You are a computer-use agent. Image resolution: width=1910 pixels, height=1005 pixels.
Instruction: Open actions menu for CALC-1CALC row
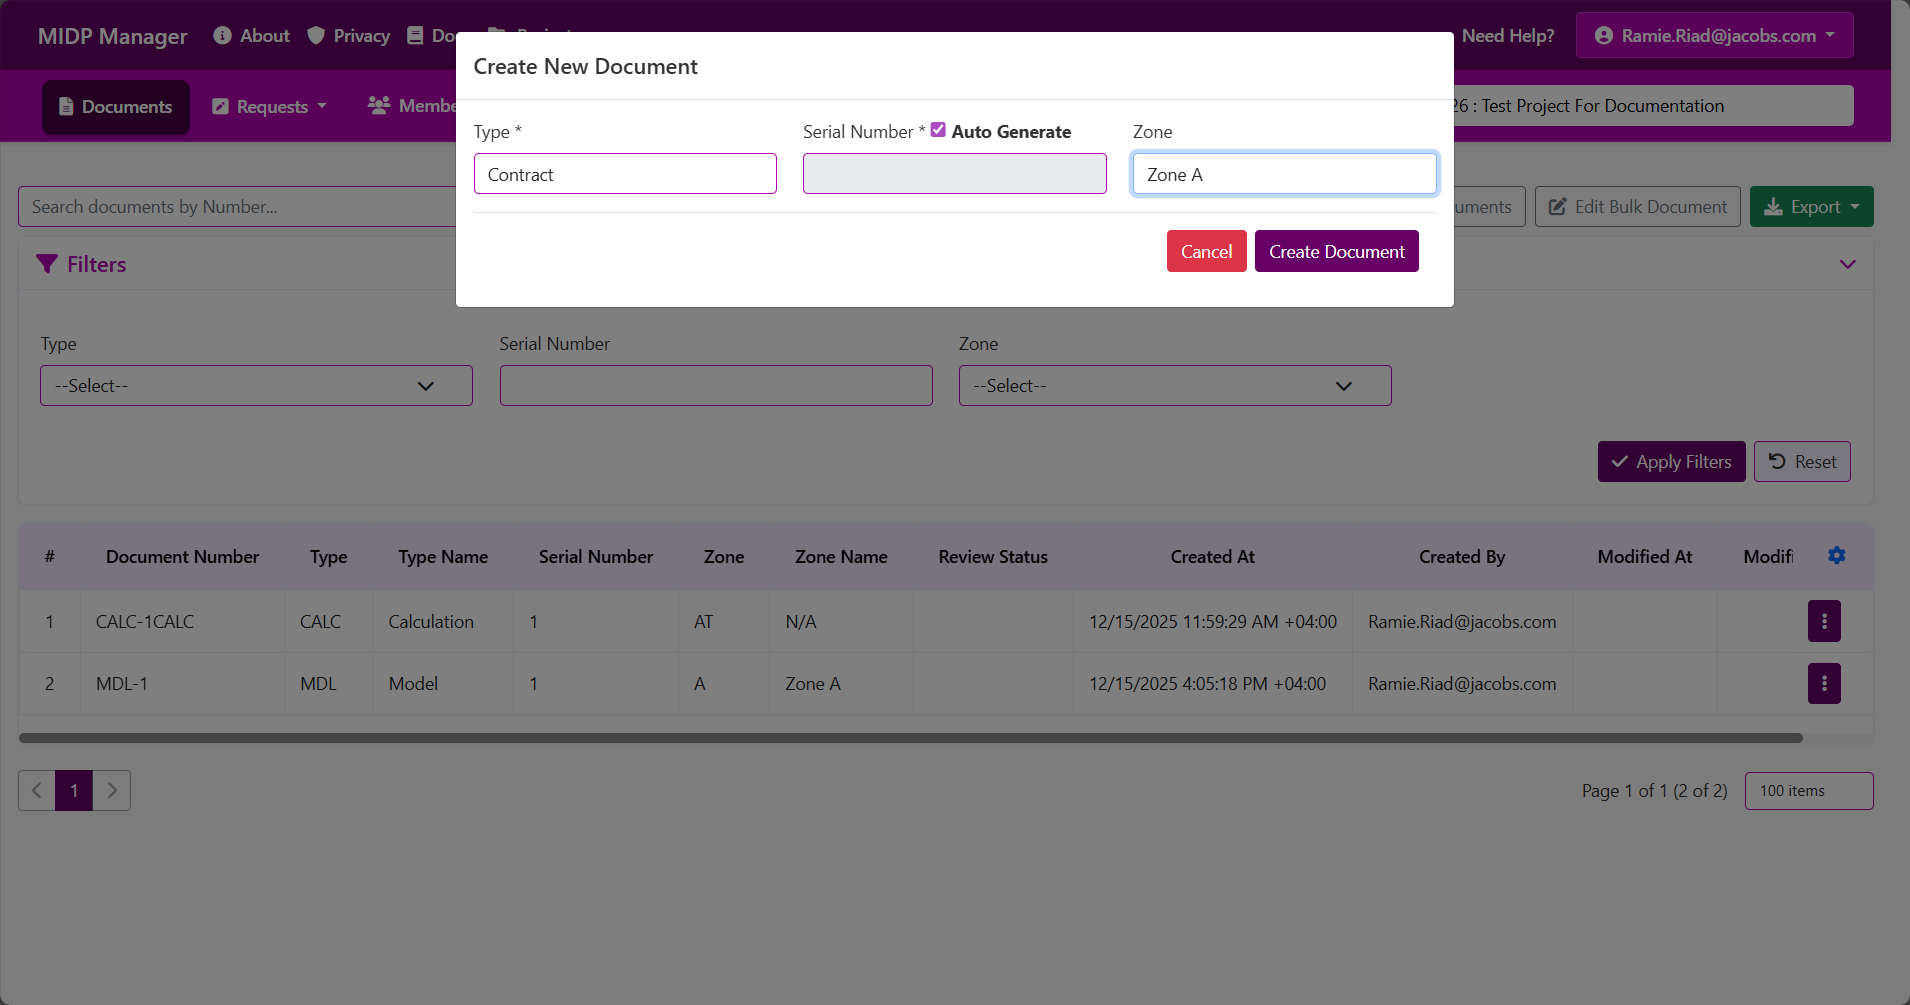coord(1824,621)
